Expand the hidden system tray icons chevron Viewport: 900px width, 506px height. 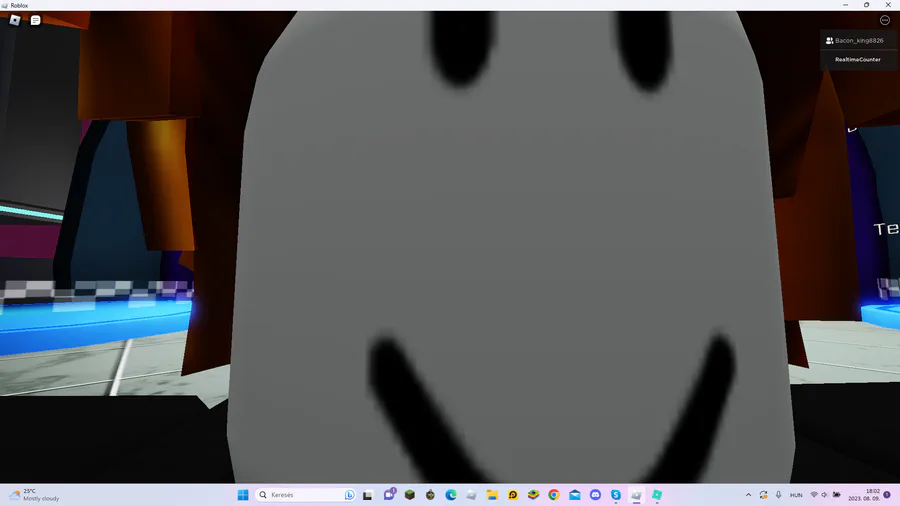point(748,495)
